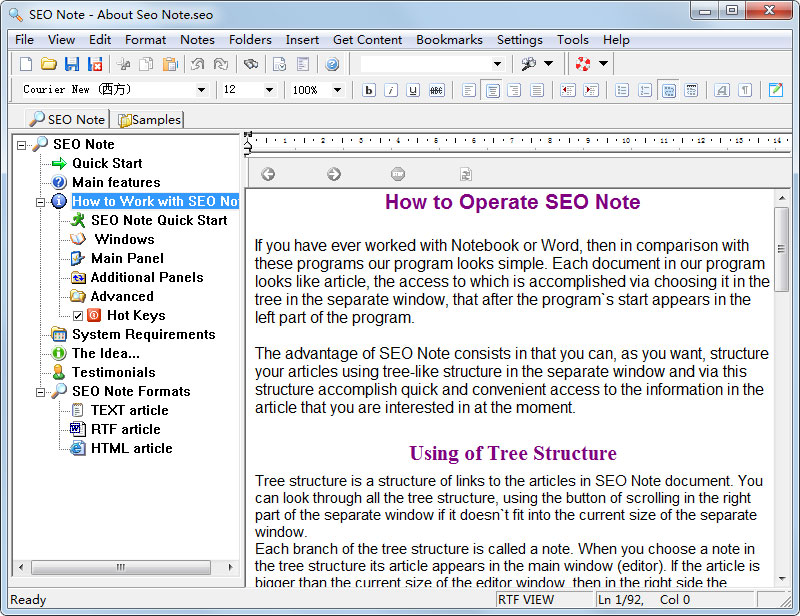
Task: Click the Undo arrow icon
Action: 198,64
